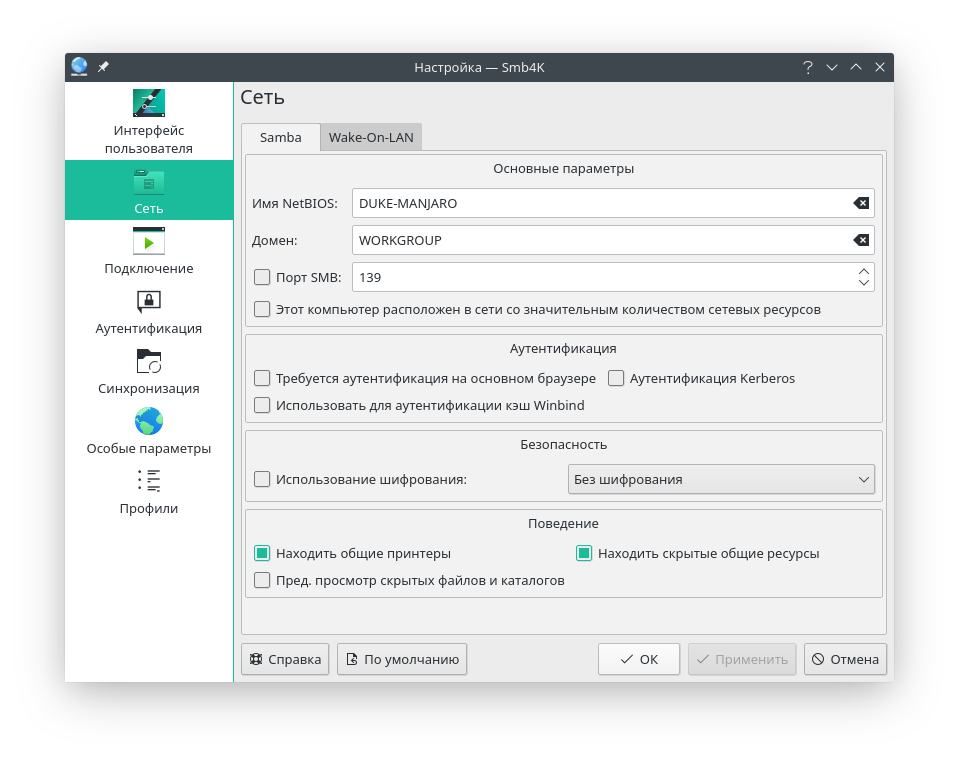Confirm settings with the OK button
The image size is (959, 759).
point(639,659)
